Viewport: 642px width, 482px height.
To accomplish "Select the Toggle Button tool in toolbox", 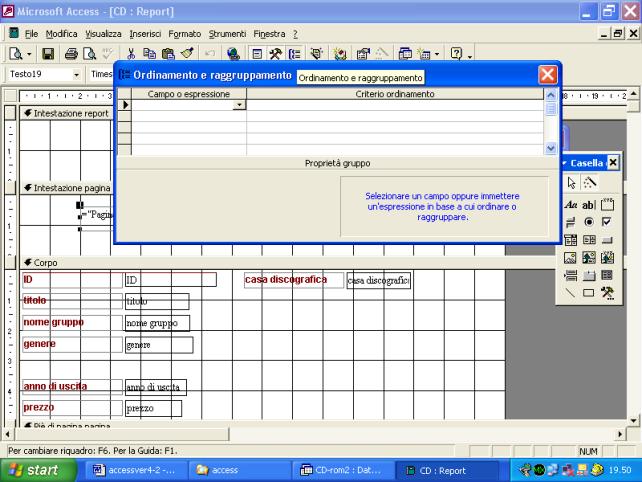I will click(570, 222).
